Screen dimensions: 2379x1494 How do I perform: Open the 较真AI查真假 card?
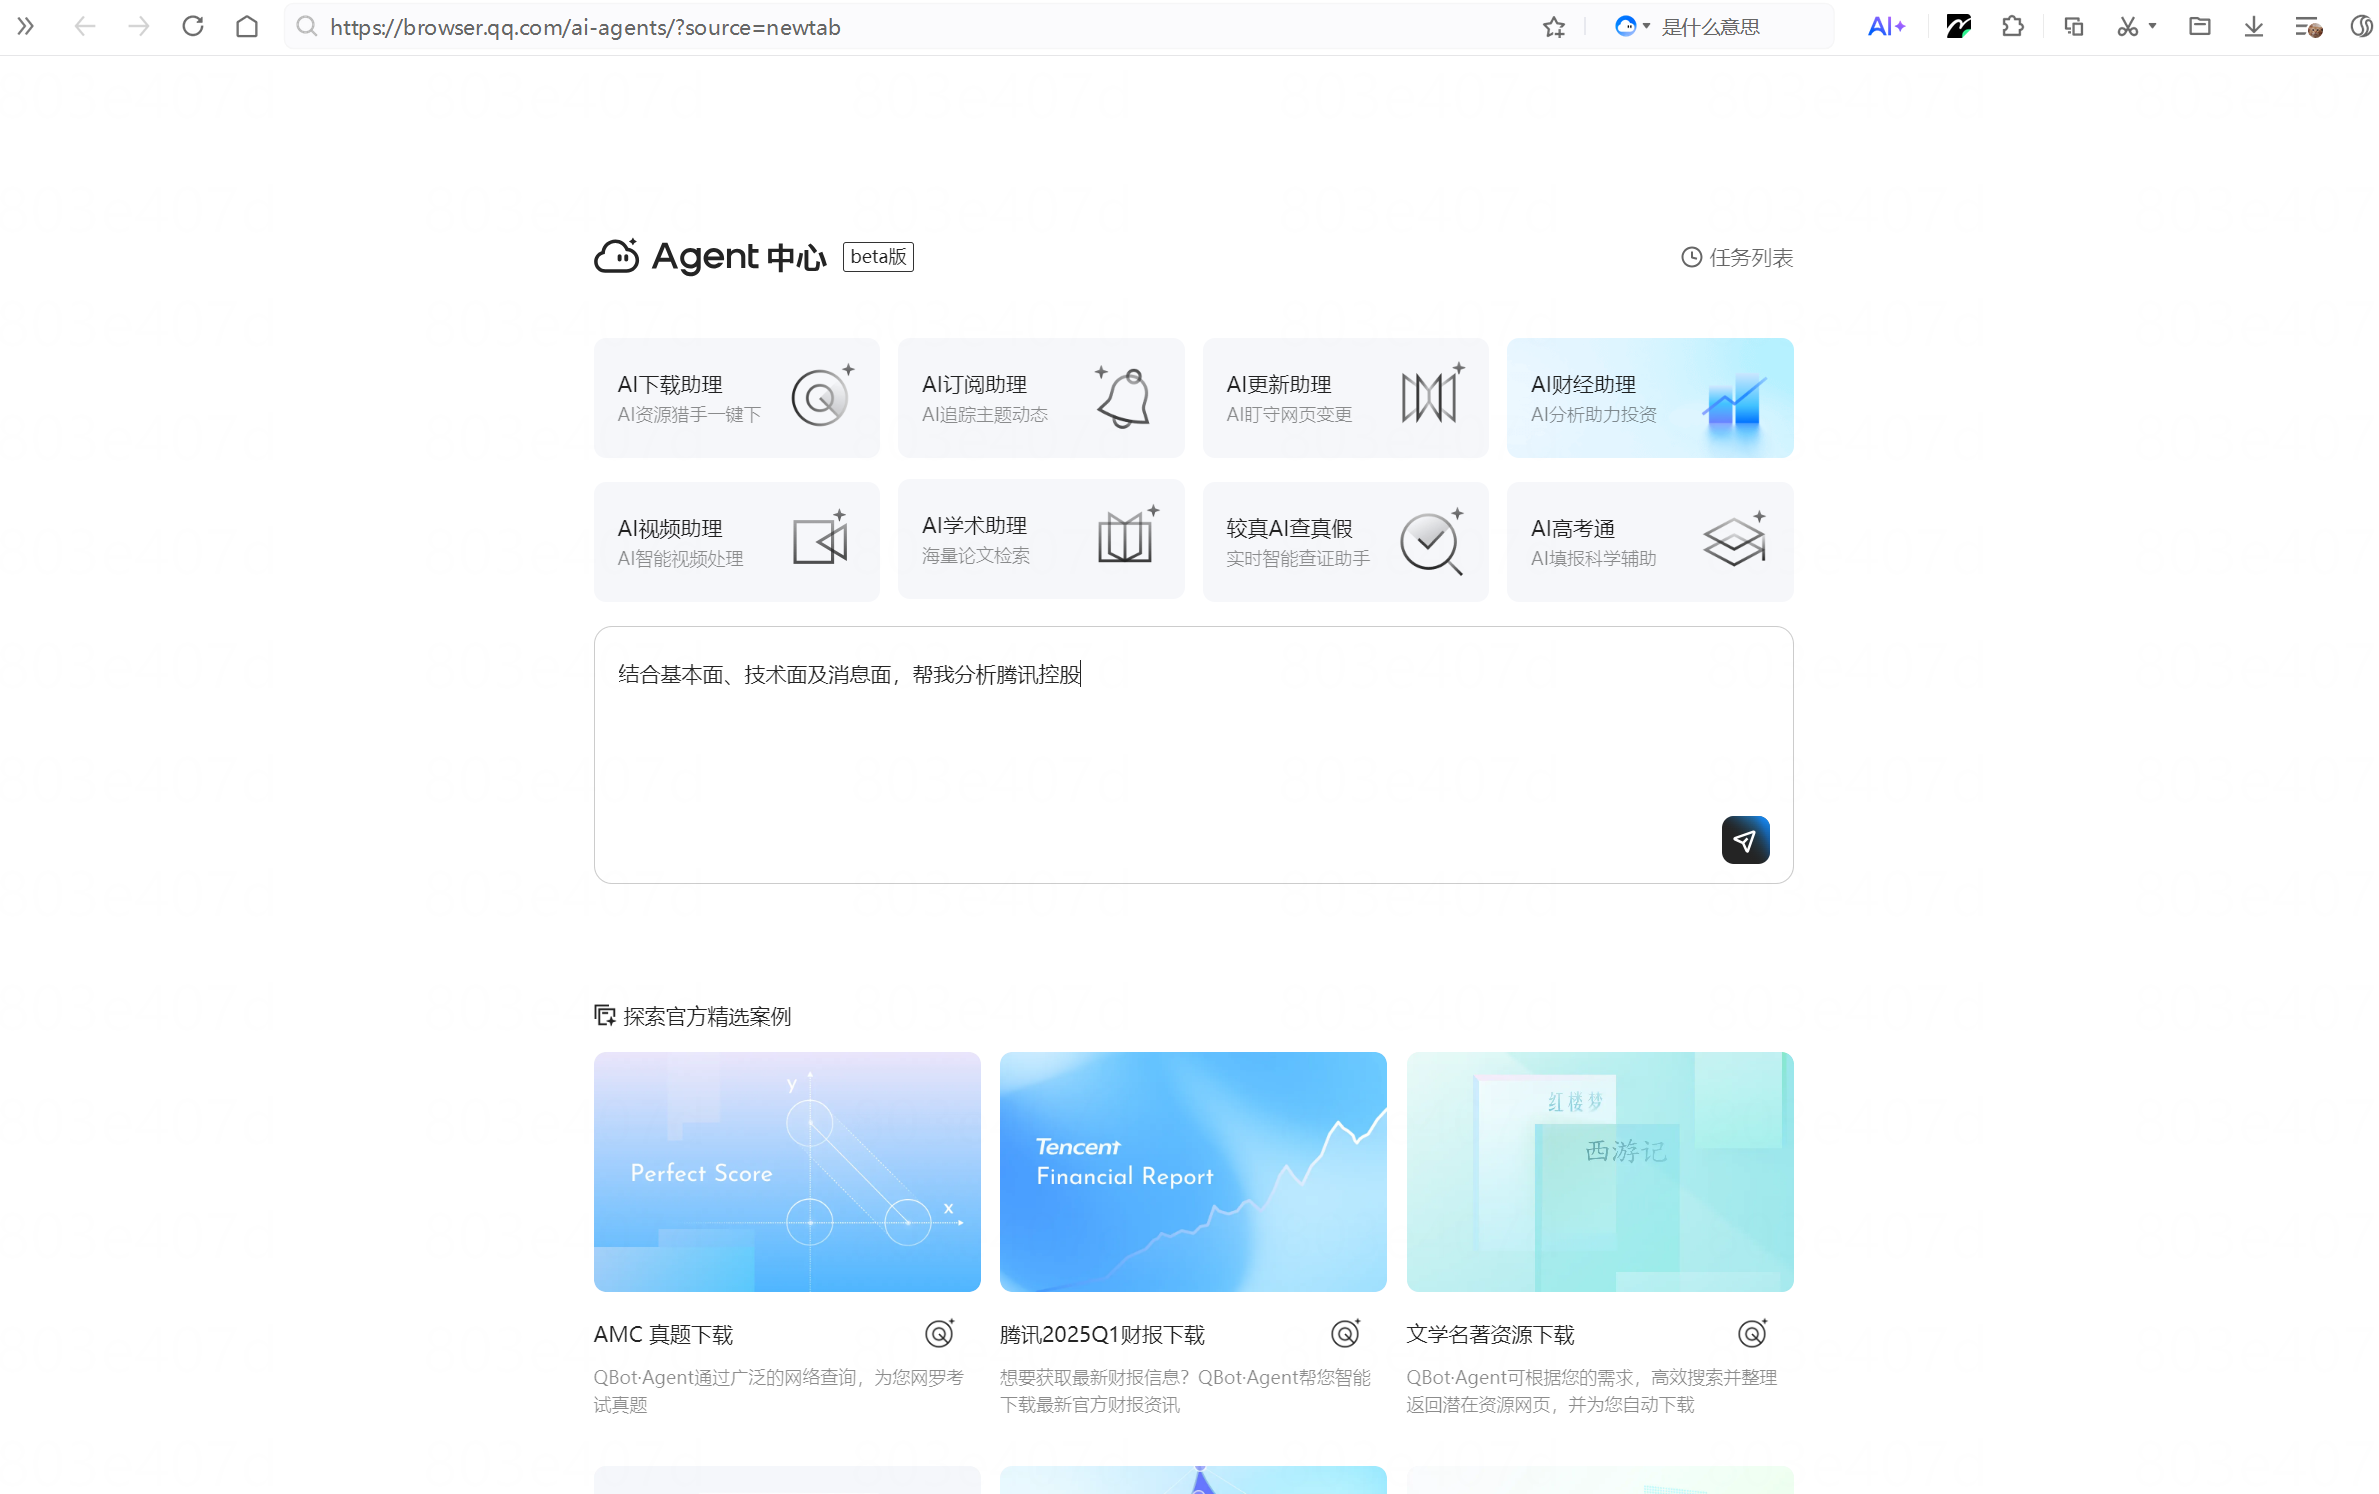(x=1346, y=542)
